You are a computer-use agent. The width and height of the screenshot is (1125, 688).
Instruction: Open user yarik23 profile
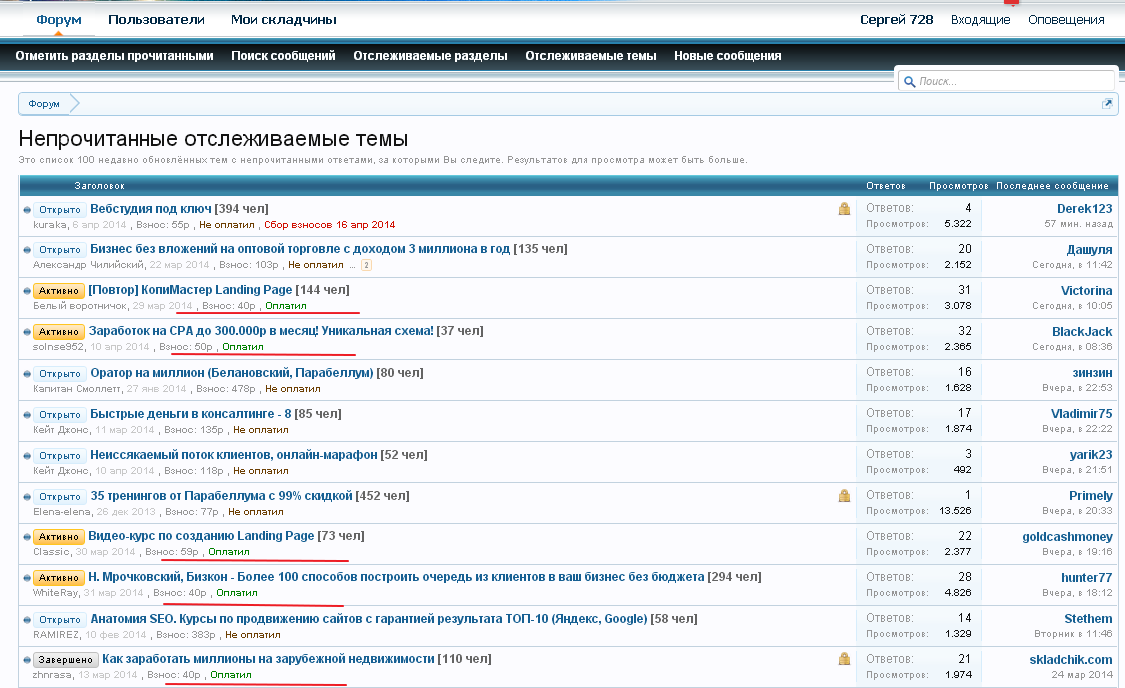coord(1091,454)
